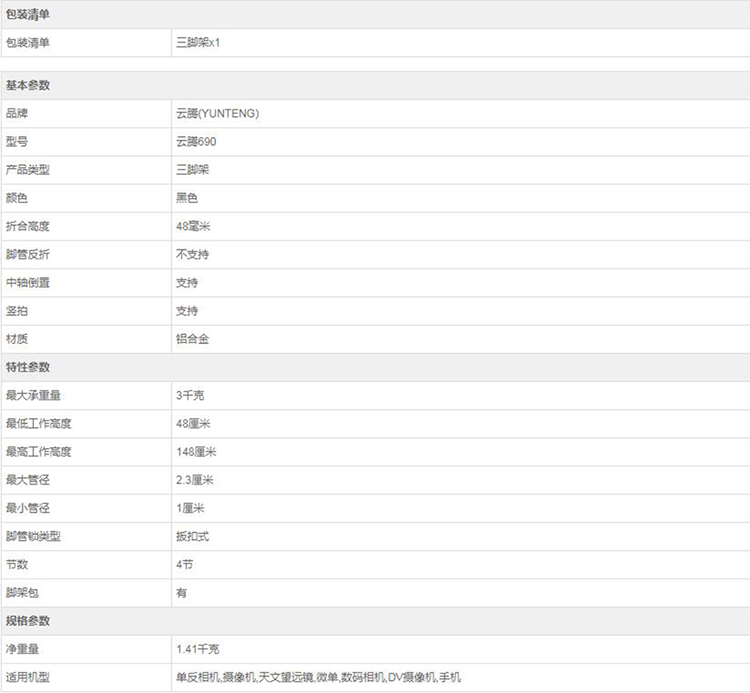Viewport: 750px width, 693px height.
Task: Select the 有 value
Action: click(x=181, y=593)
